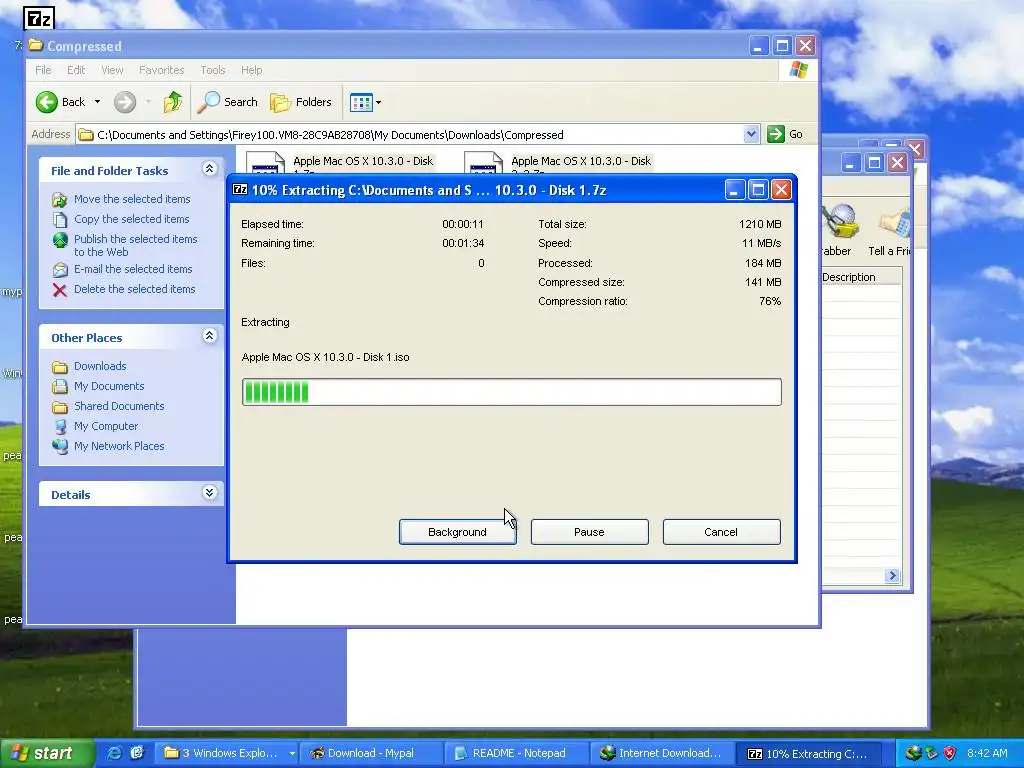Open My Documents in Other Places
Viewport: 1024px width, 768px height.
[109, 387]
